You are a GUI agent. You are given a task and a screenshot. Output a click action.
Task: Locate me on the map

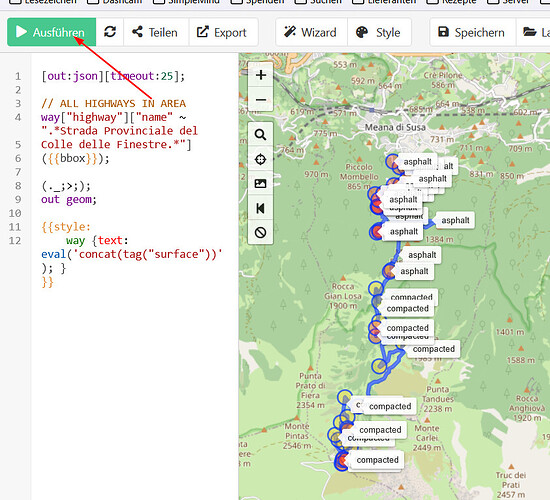[260, 159]
